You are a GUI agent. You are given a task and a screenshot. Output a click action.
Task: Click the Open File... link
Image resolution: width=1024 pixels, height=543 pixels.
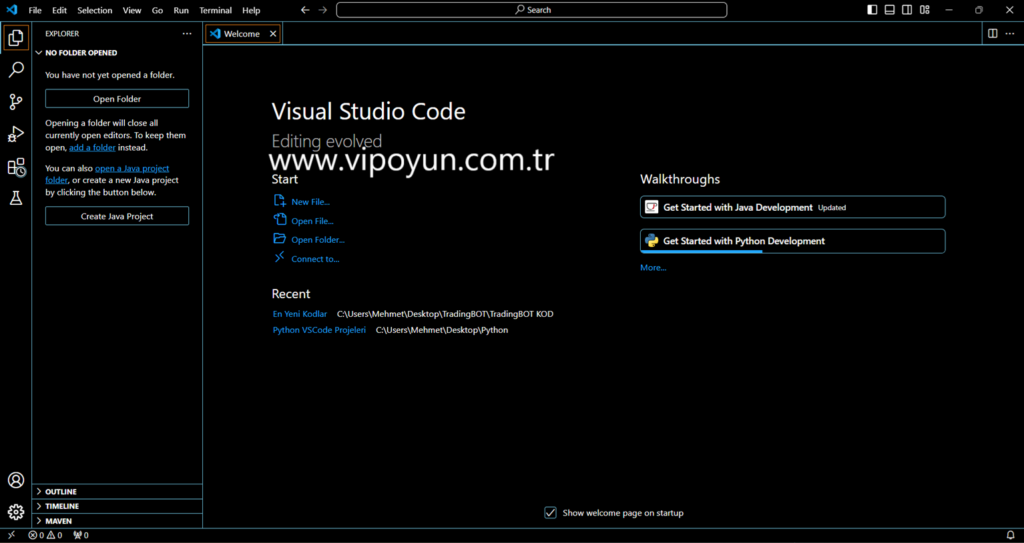tap(312, 221)
